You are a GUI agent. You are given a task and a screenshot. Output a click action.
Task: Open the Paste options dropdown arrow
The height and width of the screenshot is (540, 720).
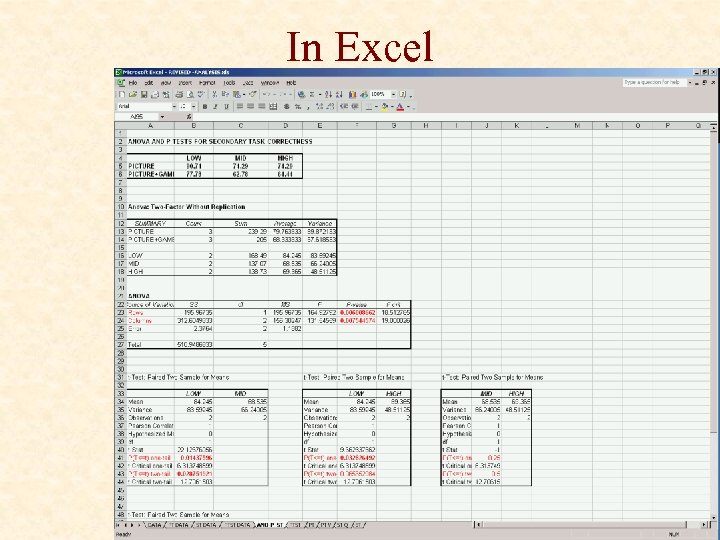(244, 94)
